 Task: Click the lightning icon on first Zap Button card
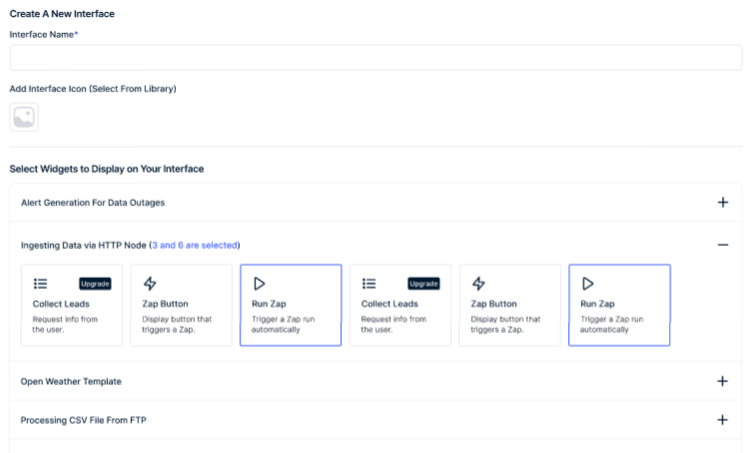click(x=150, y=283)
